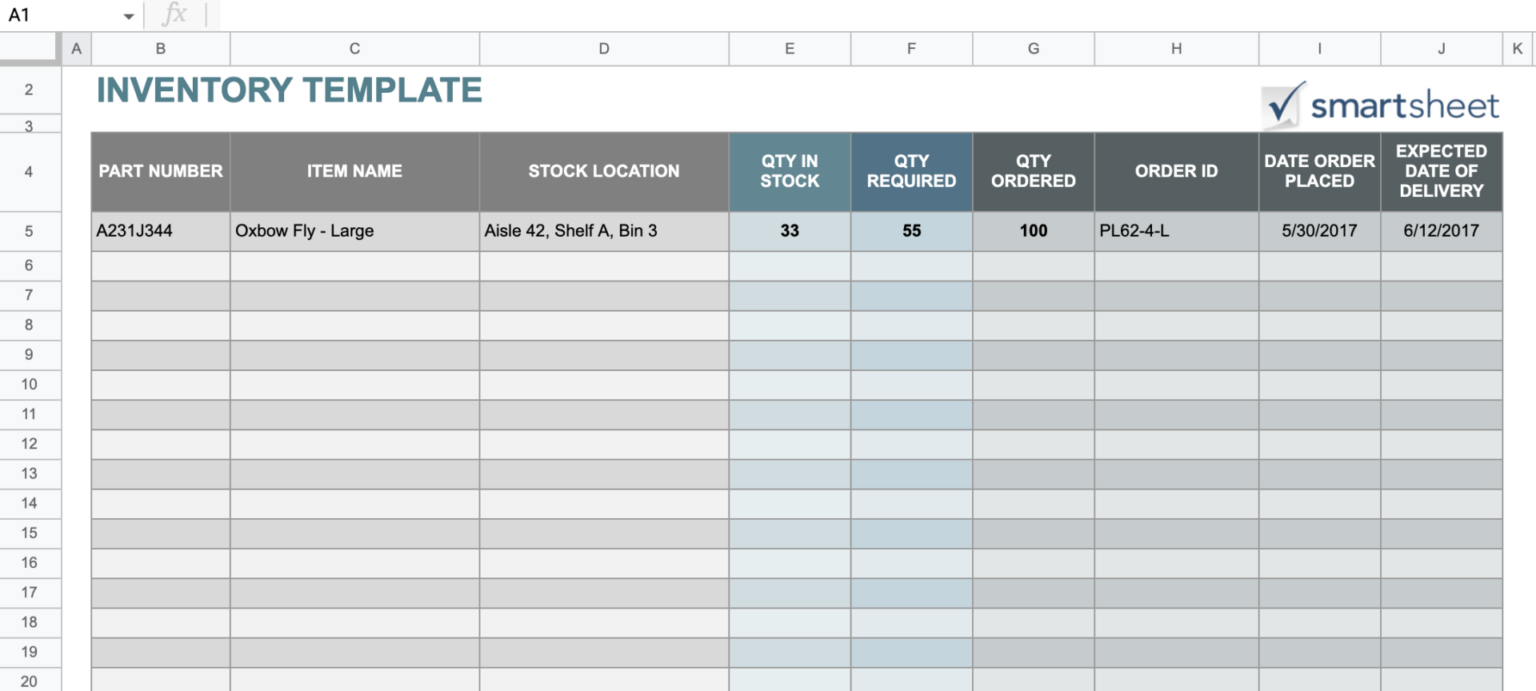The image size is (1536, 691).
Task: Select row header 20
Action: coord(29,681)
